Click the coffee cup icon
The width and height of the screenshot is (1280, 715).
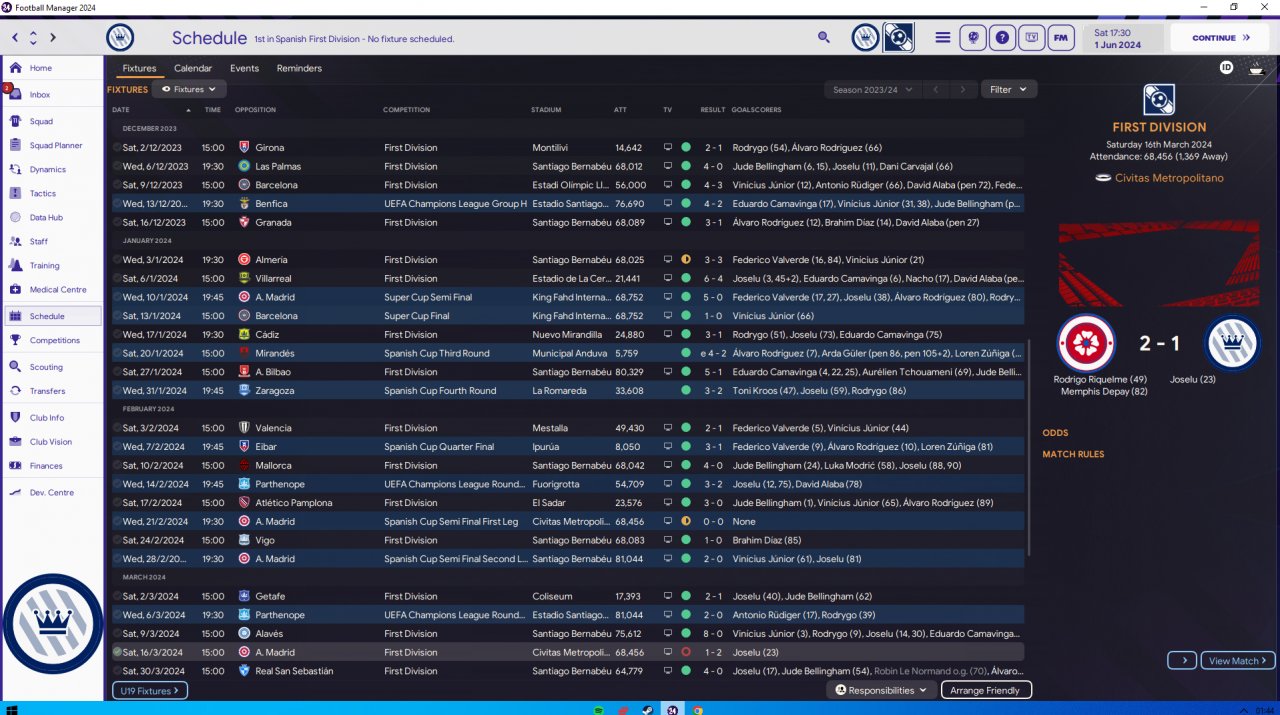tap(1256, 68)
